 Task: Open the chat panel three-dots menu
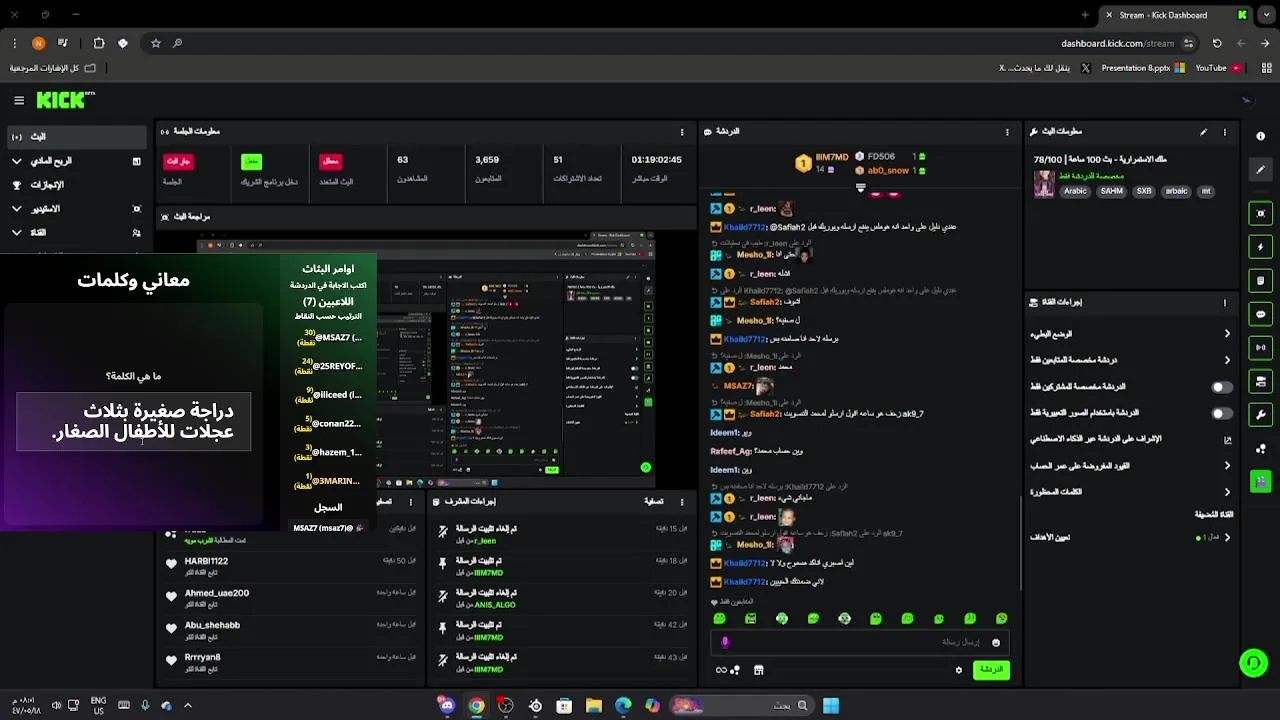1007,132
